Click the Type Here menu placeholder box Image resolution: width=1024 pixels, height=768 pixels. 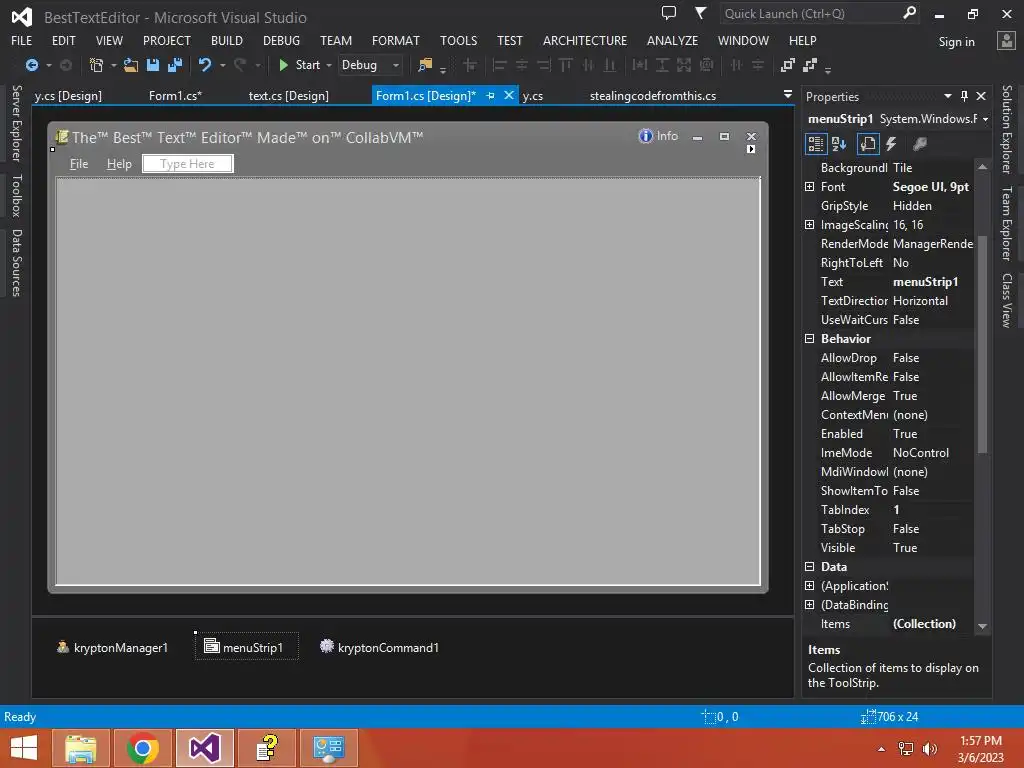coord(187,163)
